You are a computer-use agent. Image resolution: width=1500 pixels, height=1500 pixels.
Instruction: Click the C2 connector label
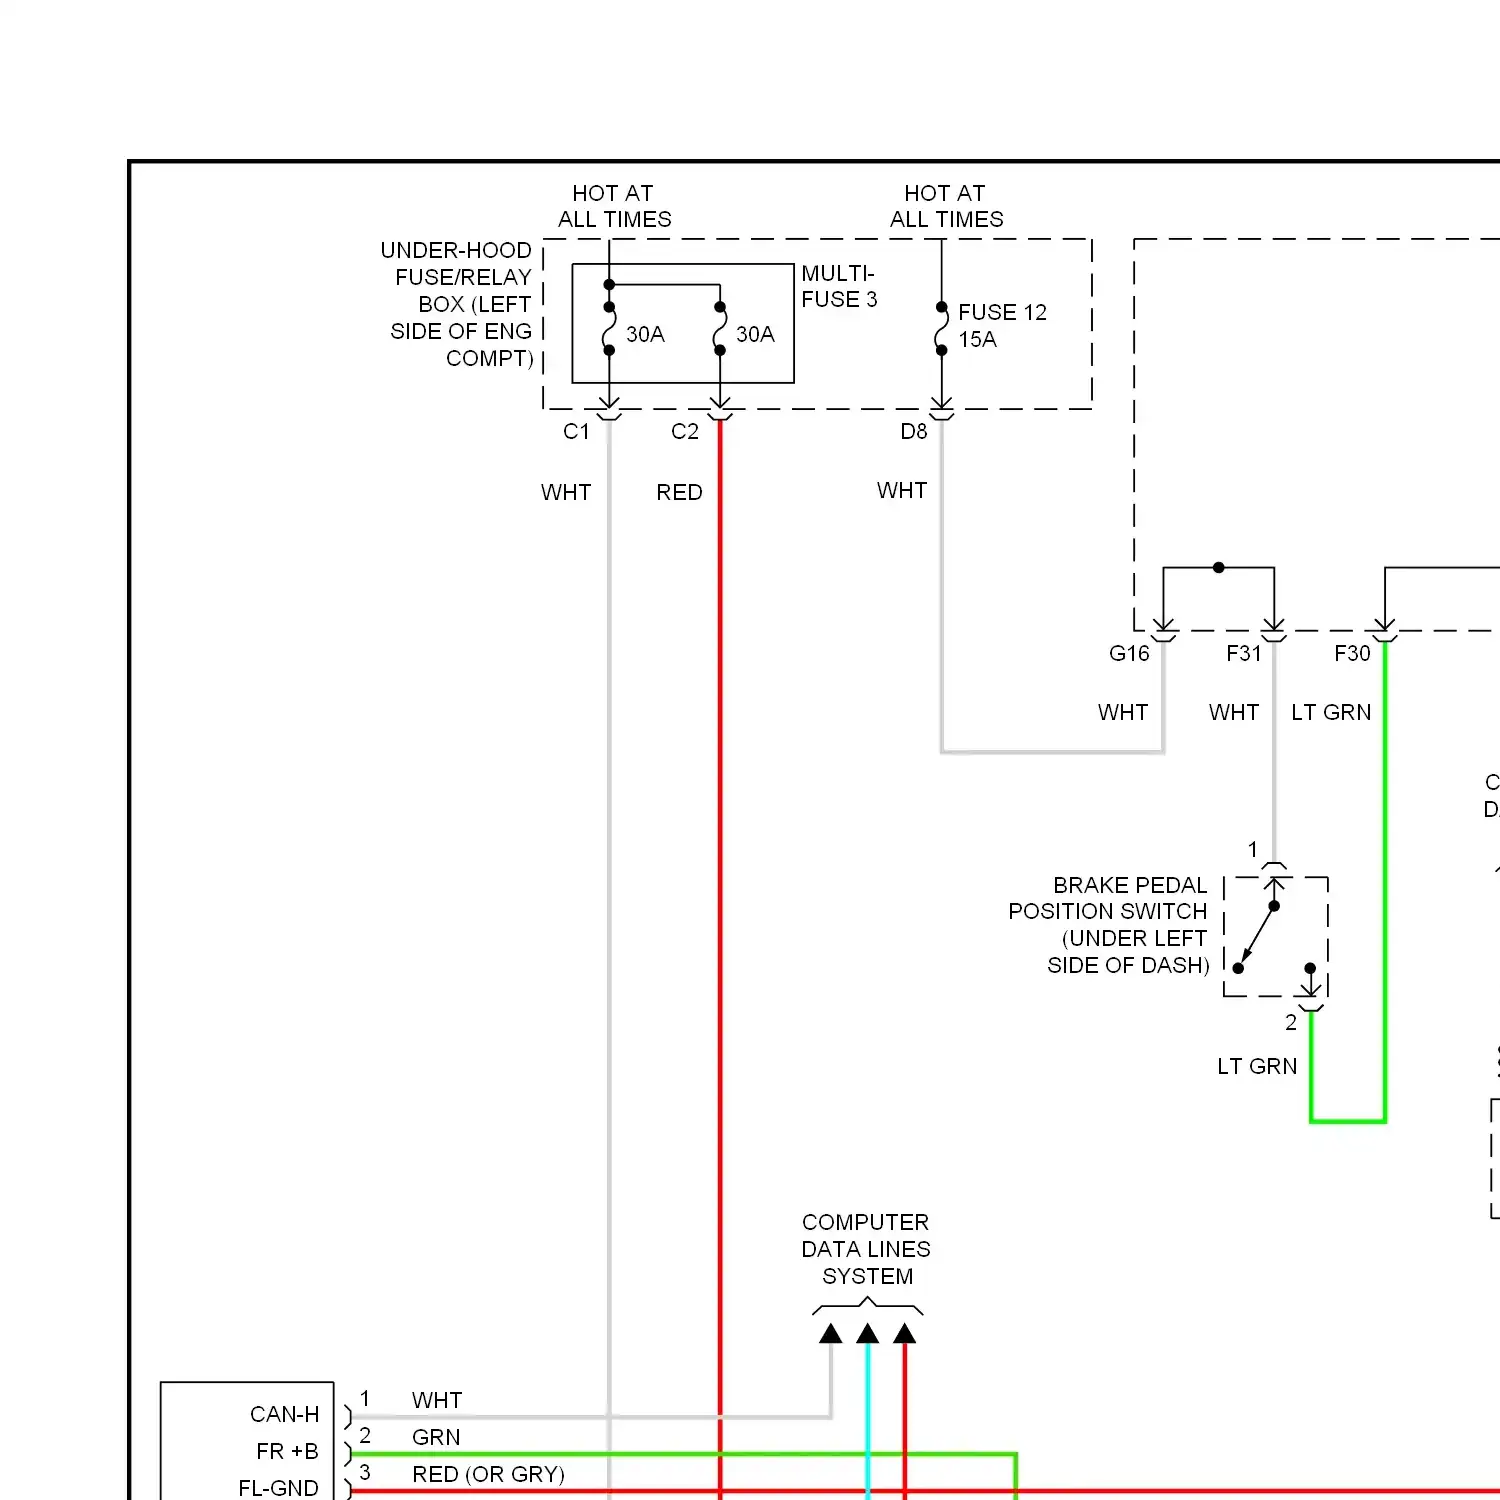pyautogui.click(x=684, y=431)
